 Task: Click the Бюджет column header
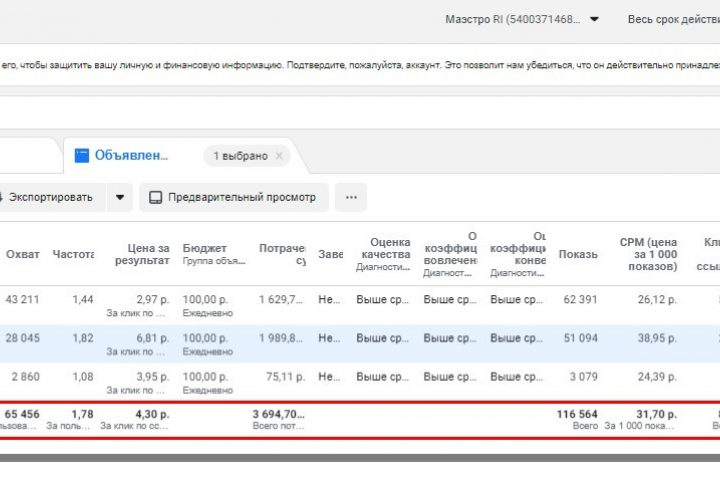click(x=204, y=248)
